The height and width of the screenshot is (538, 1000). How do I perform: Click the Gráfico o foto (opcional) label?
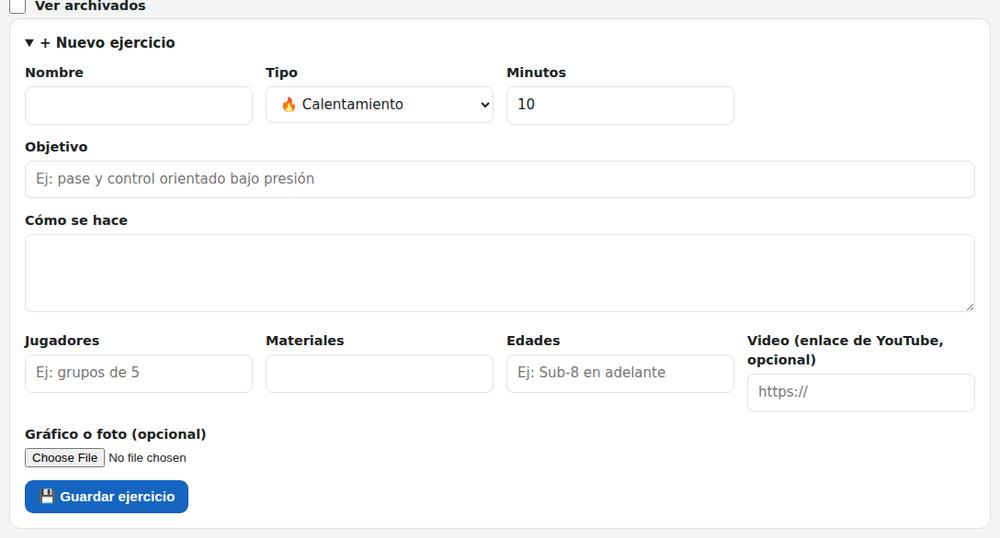pos(115,434)
